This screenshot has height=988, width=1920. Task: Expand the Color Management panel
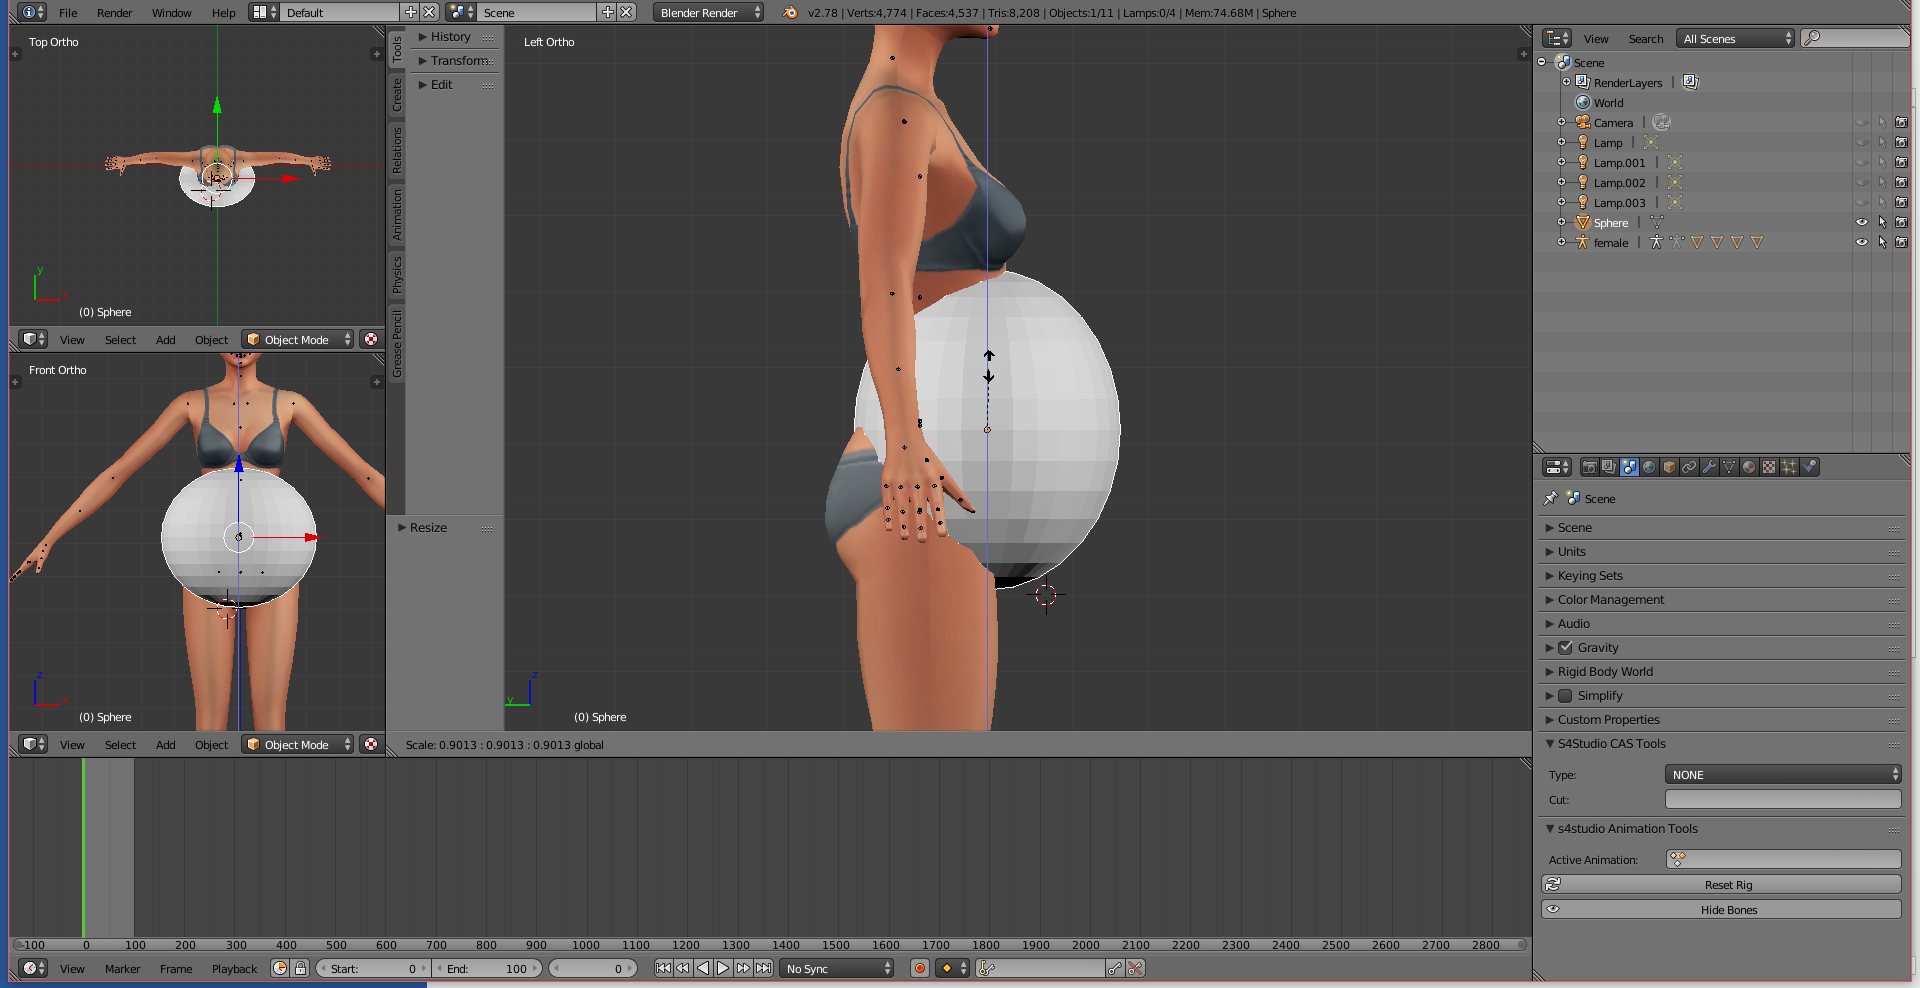click(1610, 600)
